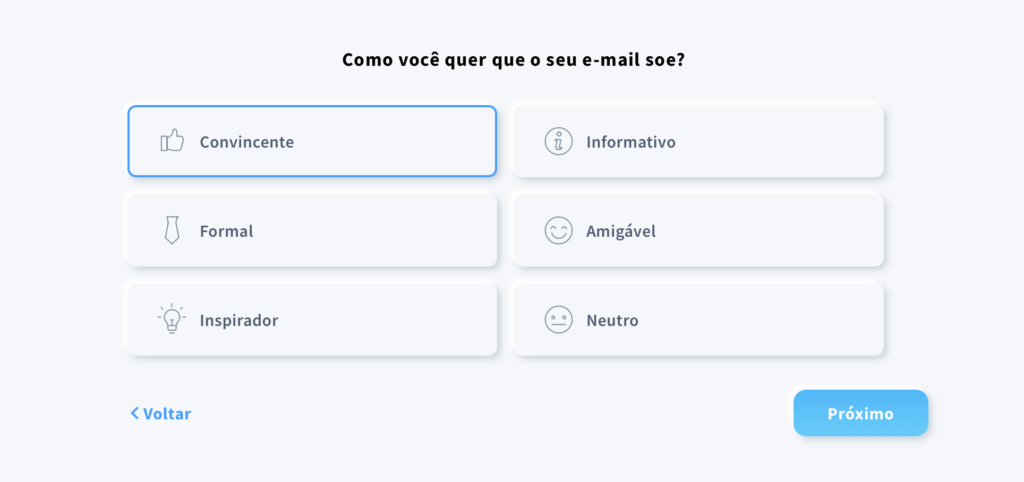Select the Amigável tone card

[x=699, y=231]
